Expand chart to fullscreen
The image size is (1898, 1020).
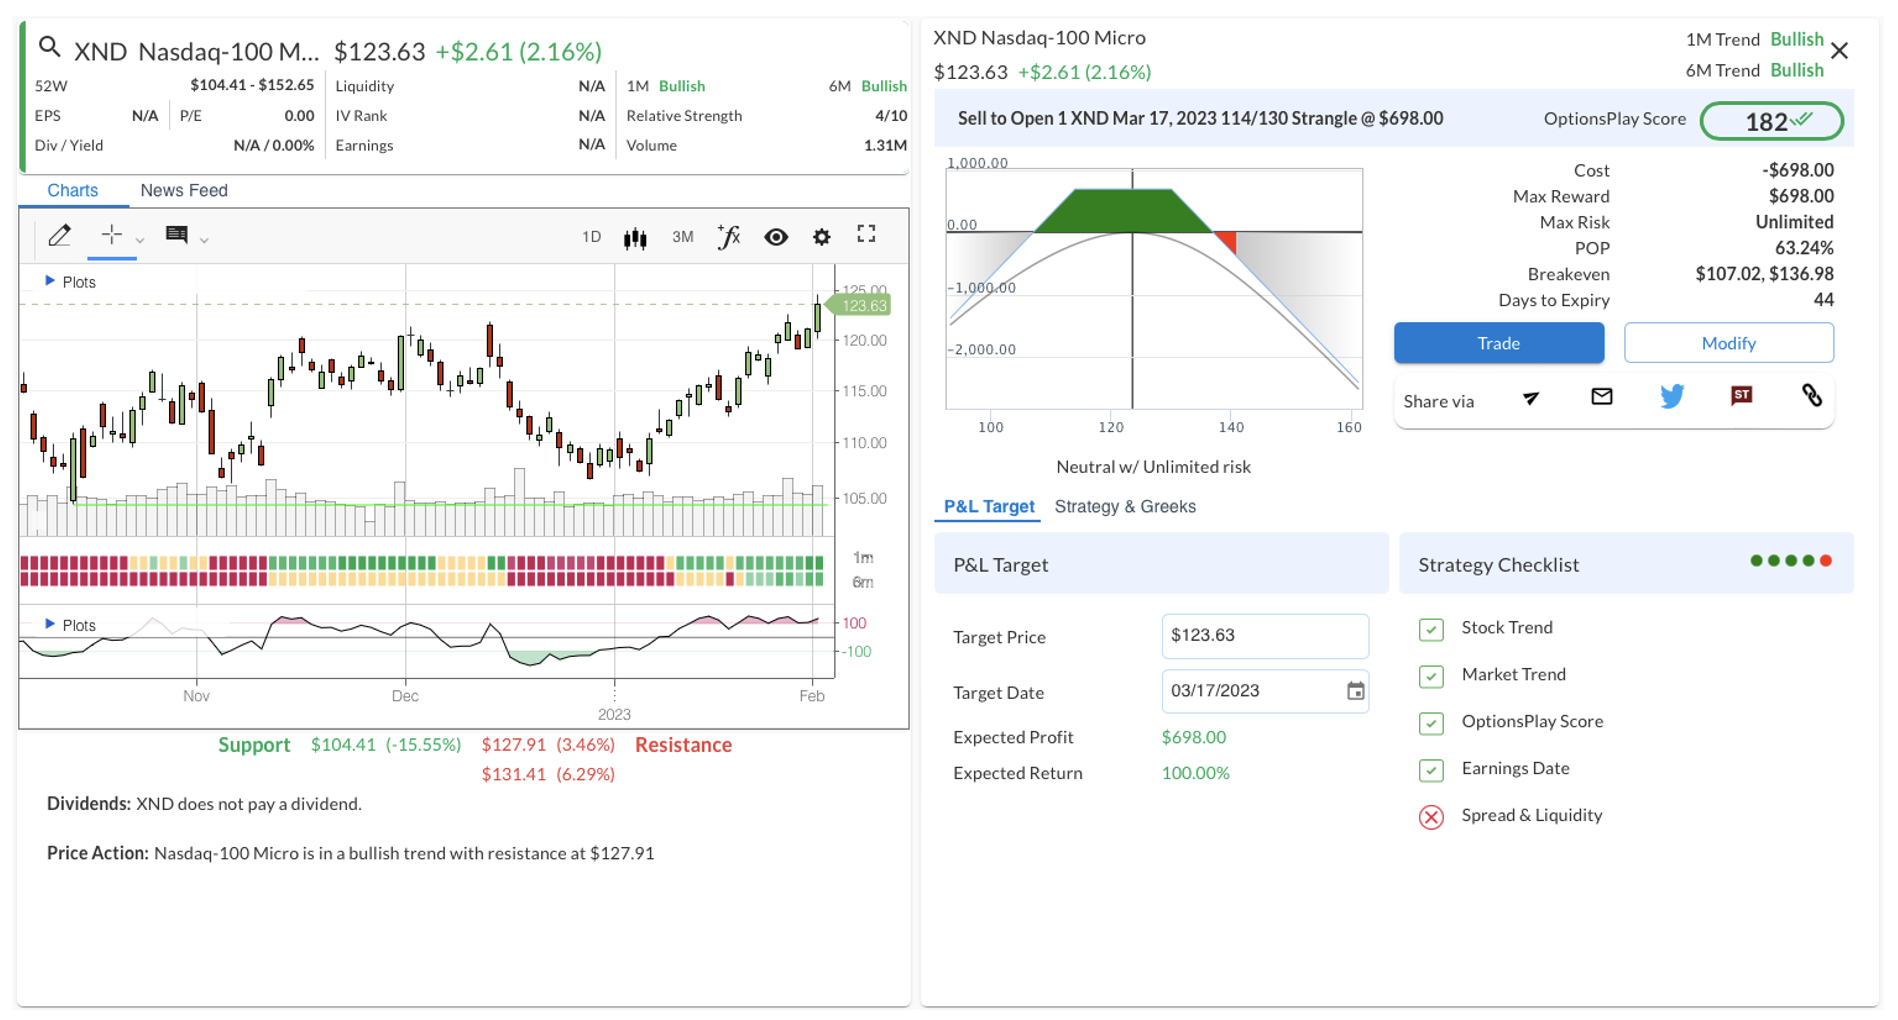click(x=867, y=234)
